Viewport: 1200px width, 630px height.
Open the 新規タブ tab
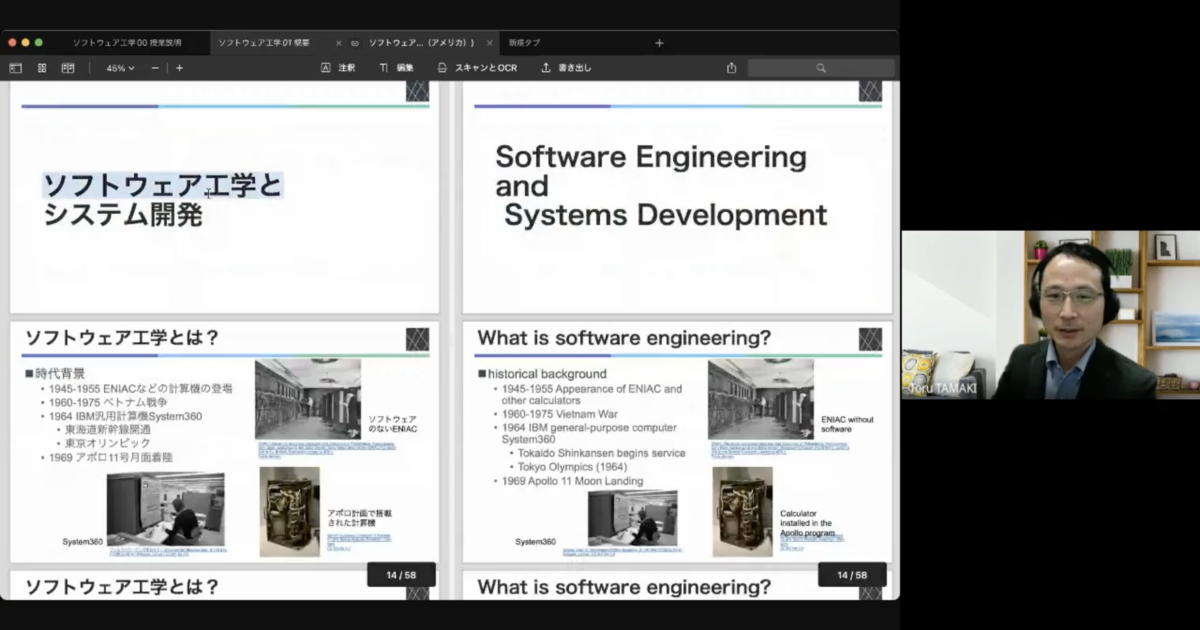point(524,43)
